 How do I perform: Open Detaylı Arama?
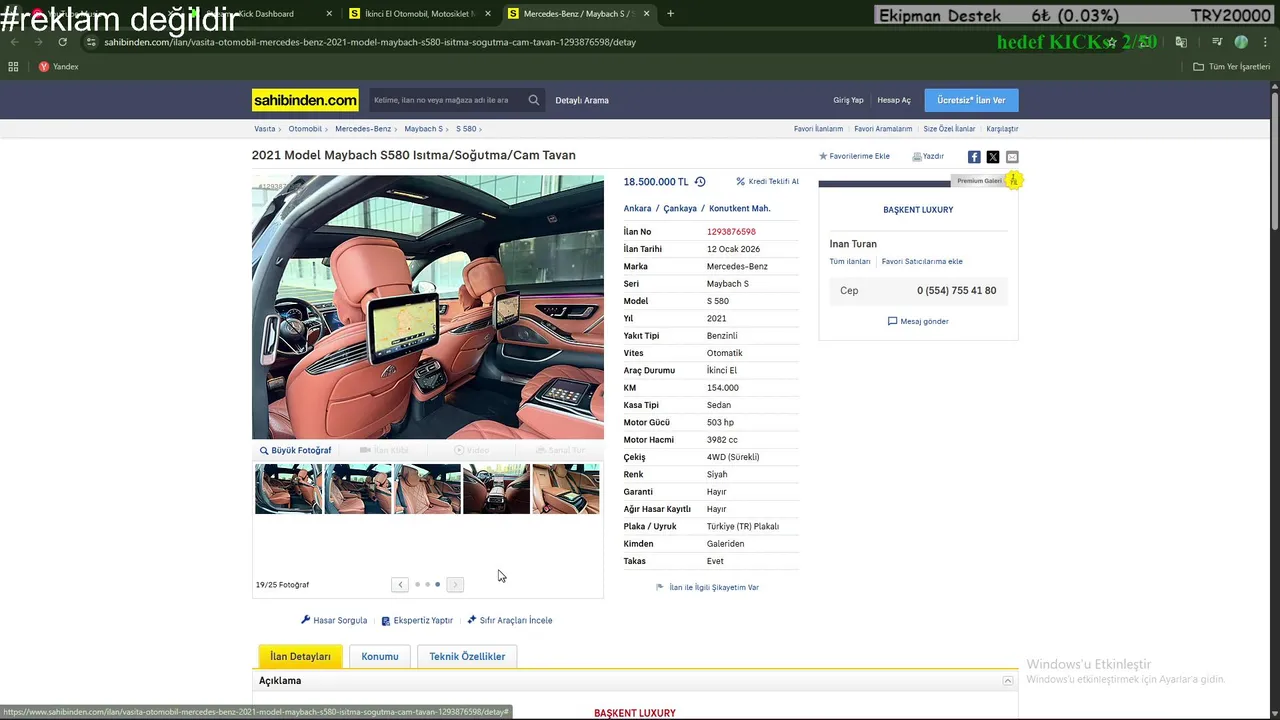tap(582, 100)
